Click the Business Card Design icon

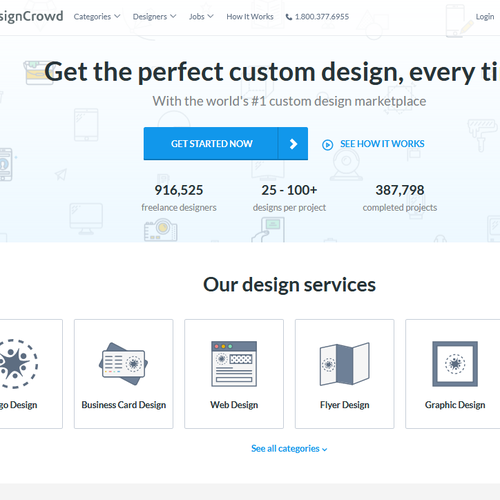[123, 364]
